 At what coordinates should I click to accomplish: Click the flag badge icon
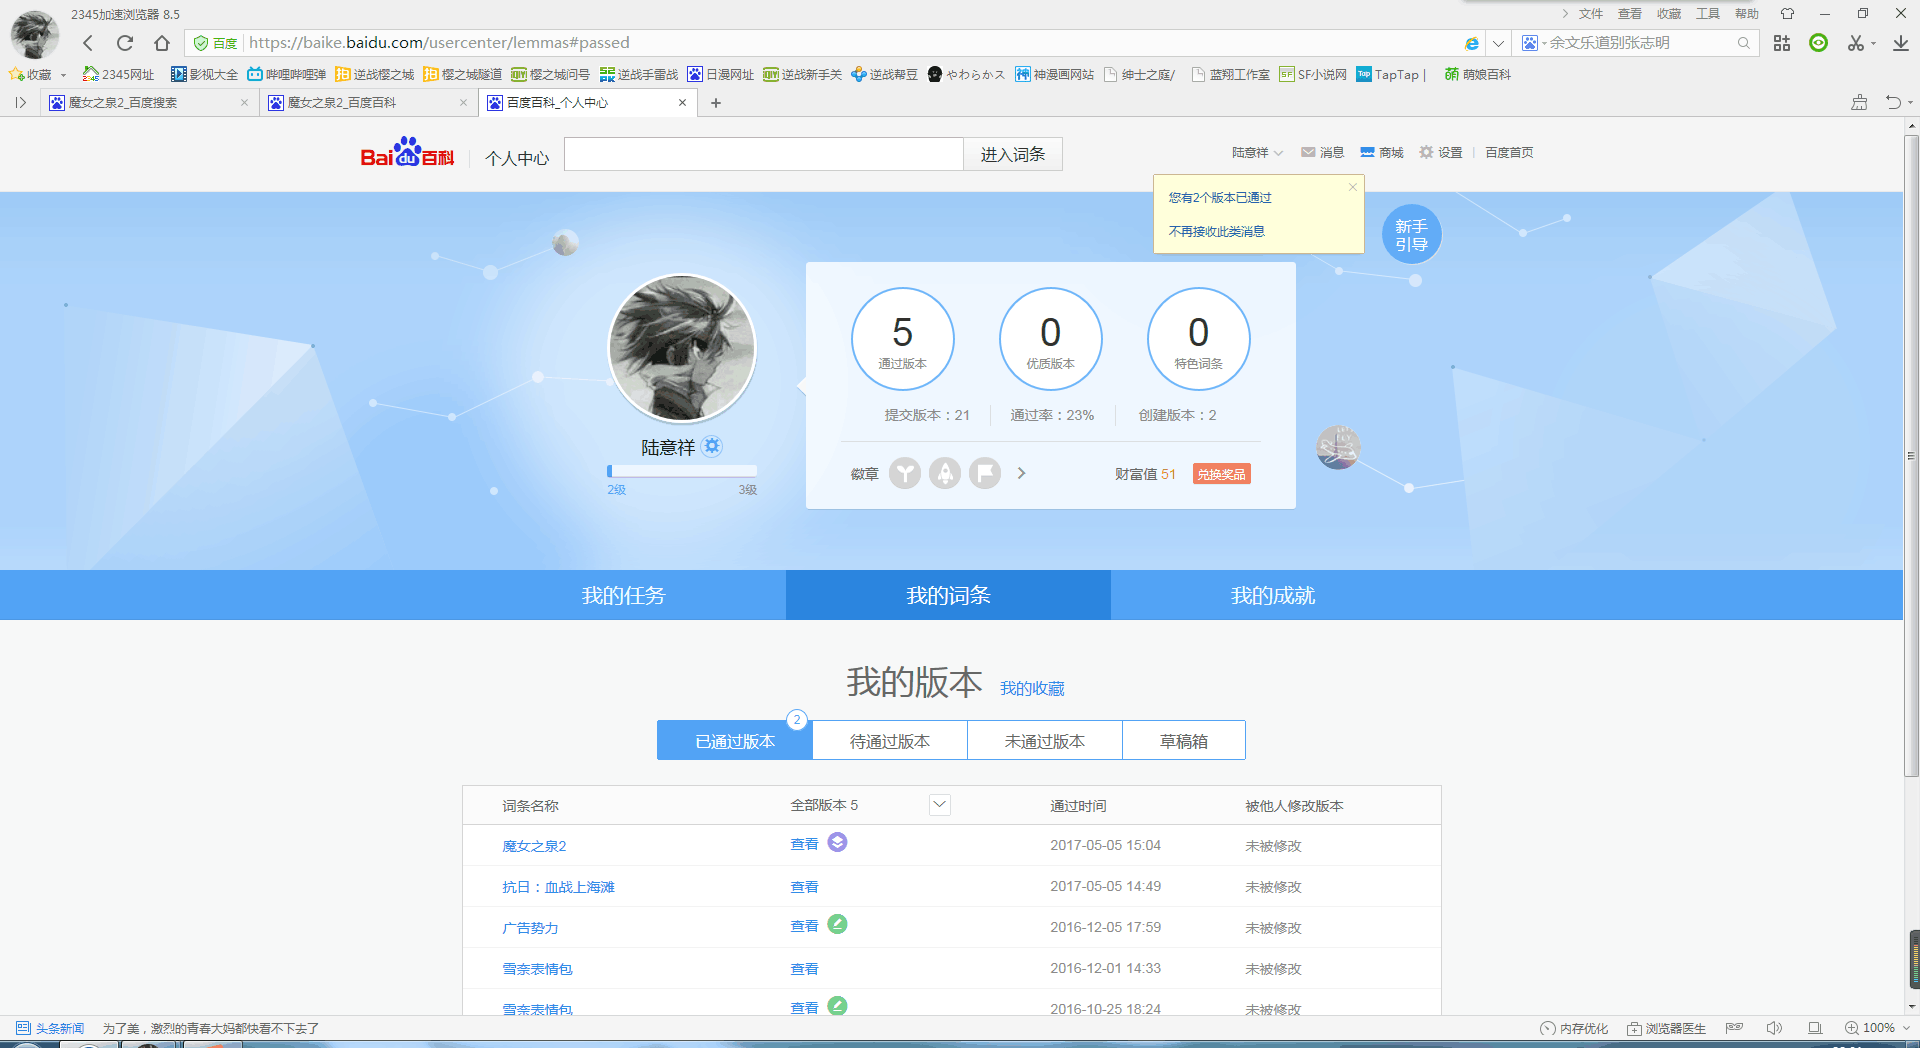(x=985, y=473)
